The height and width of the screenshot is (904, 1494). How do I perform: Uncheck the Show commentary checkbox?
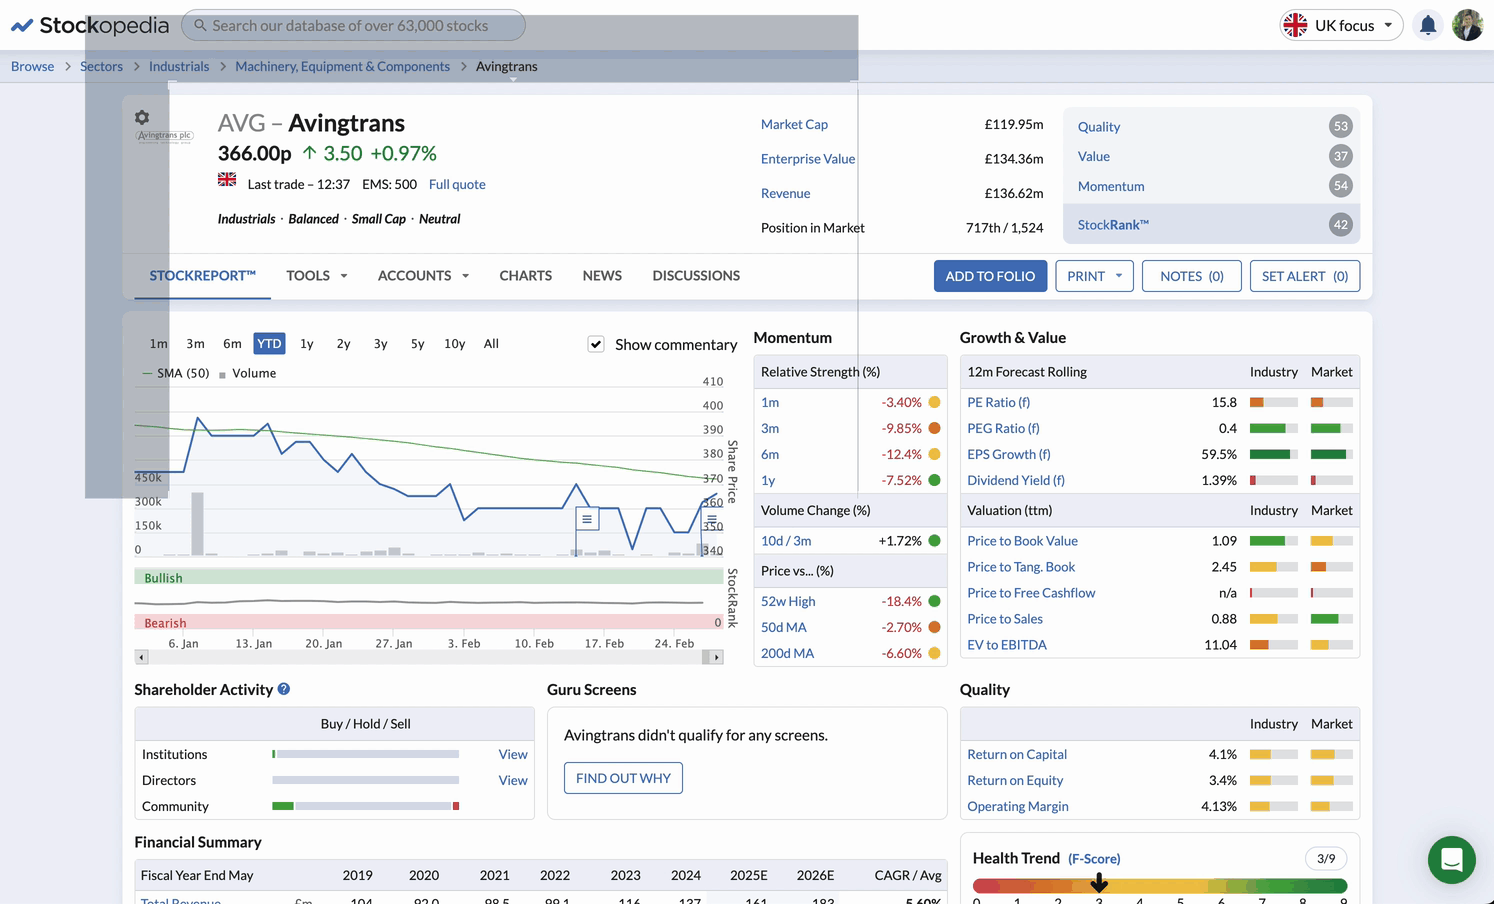click(x=596, y=344)
